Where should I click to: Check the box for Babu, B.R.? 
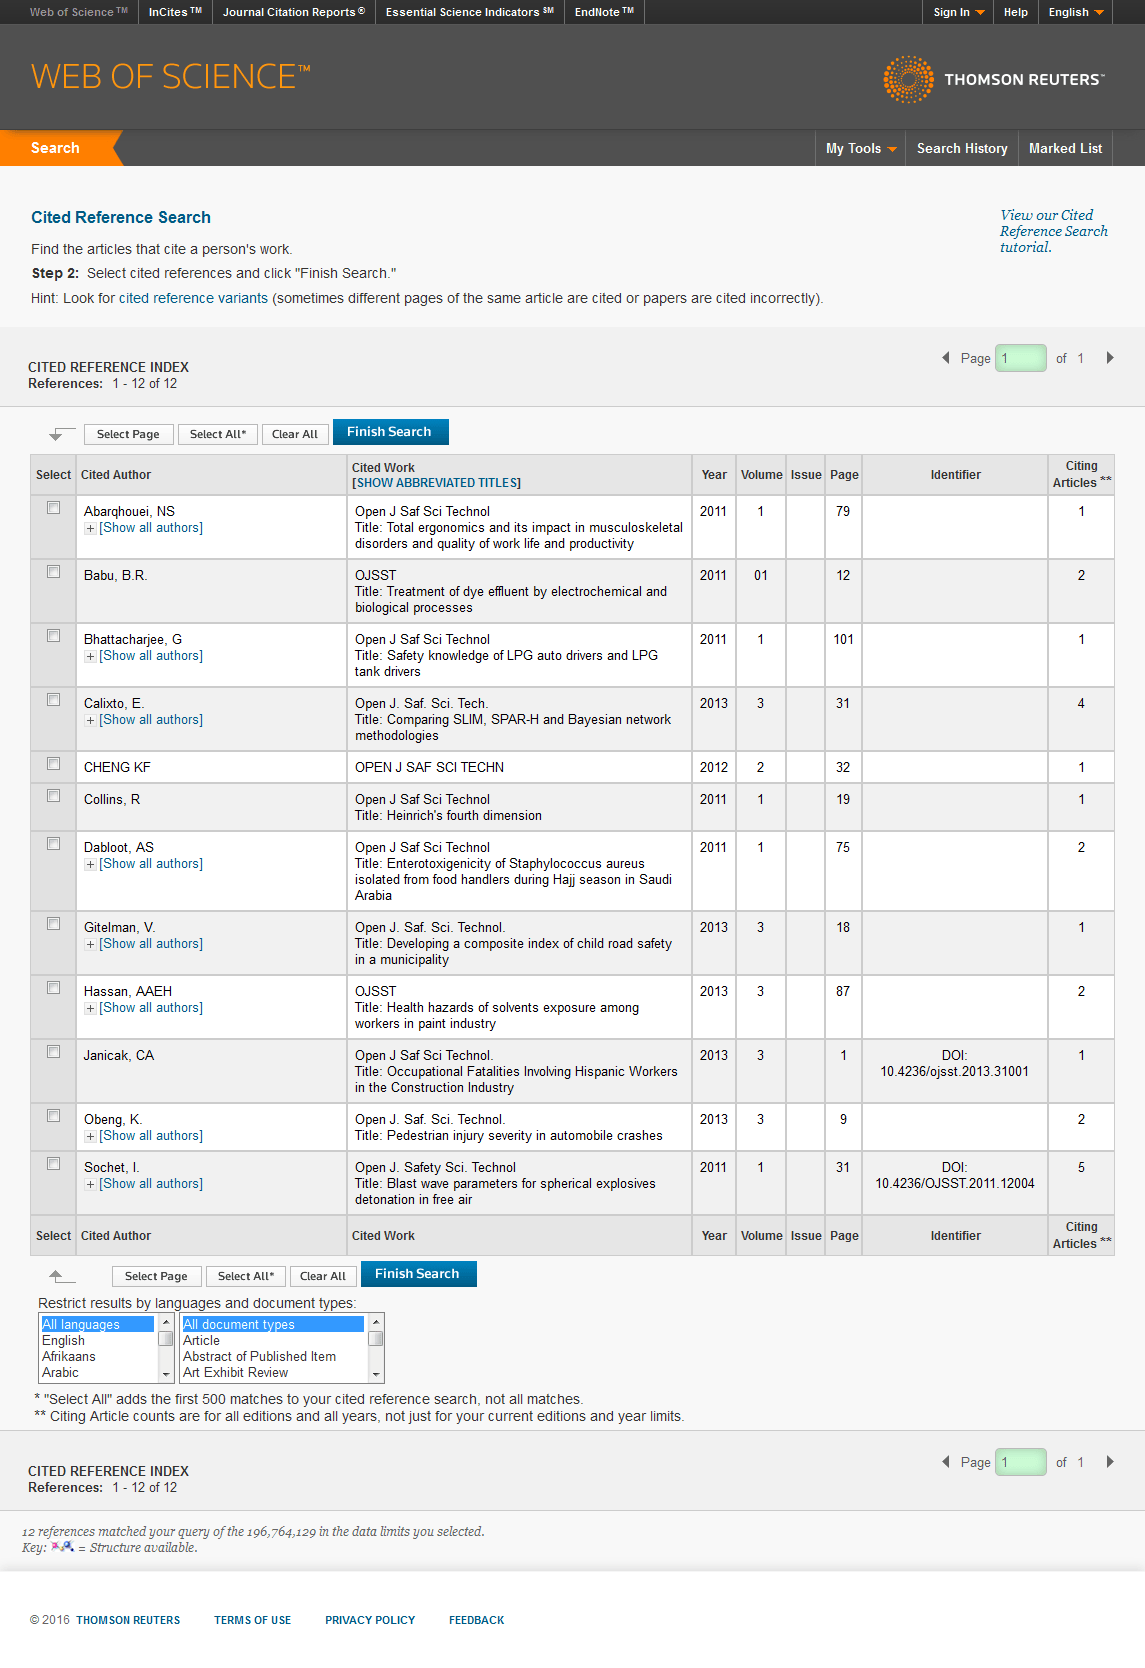pyautogui.click(x=54, y=572)
